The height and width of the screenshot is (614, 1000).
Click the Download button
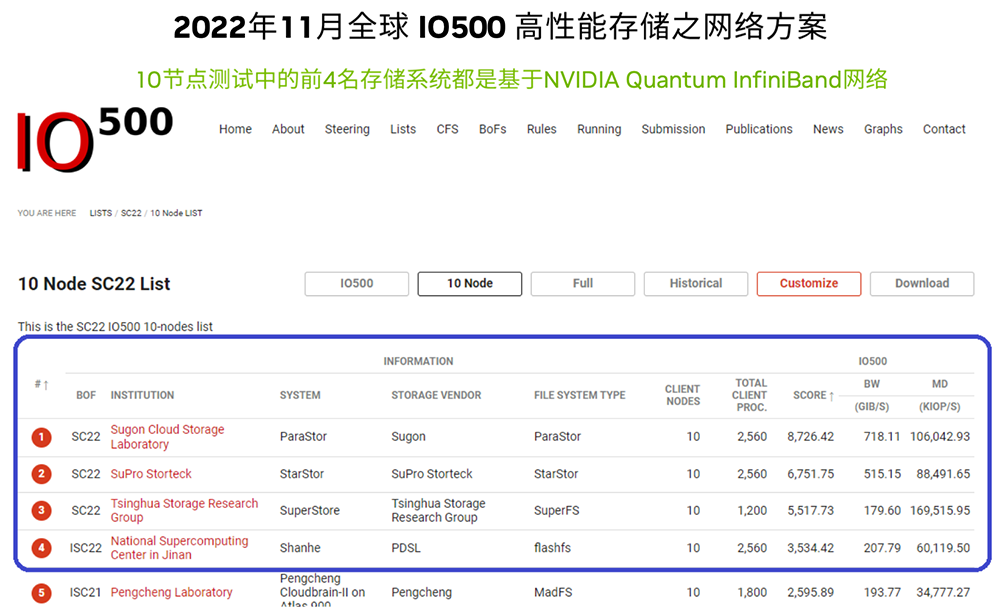click(x=922, y=284)
